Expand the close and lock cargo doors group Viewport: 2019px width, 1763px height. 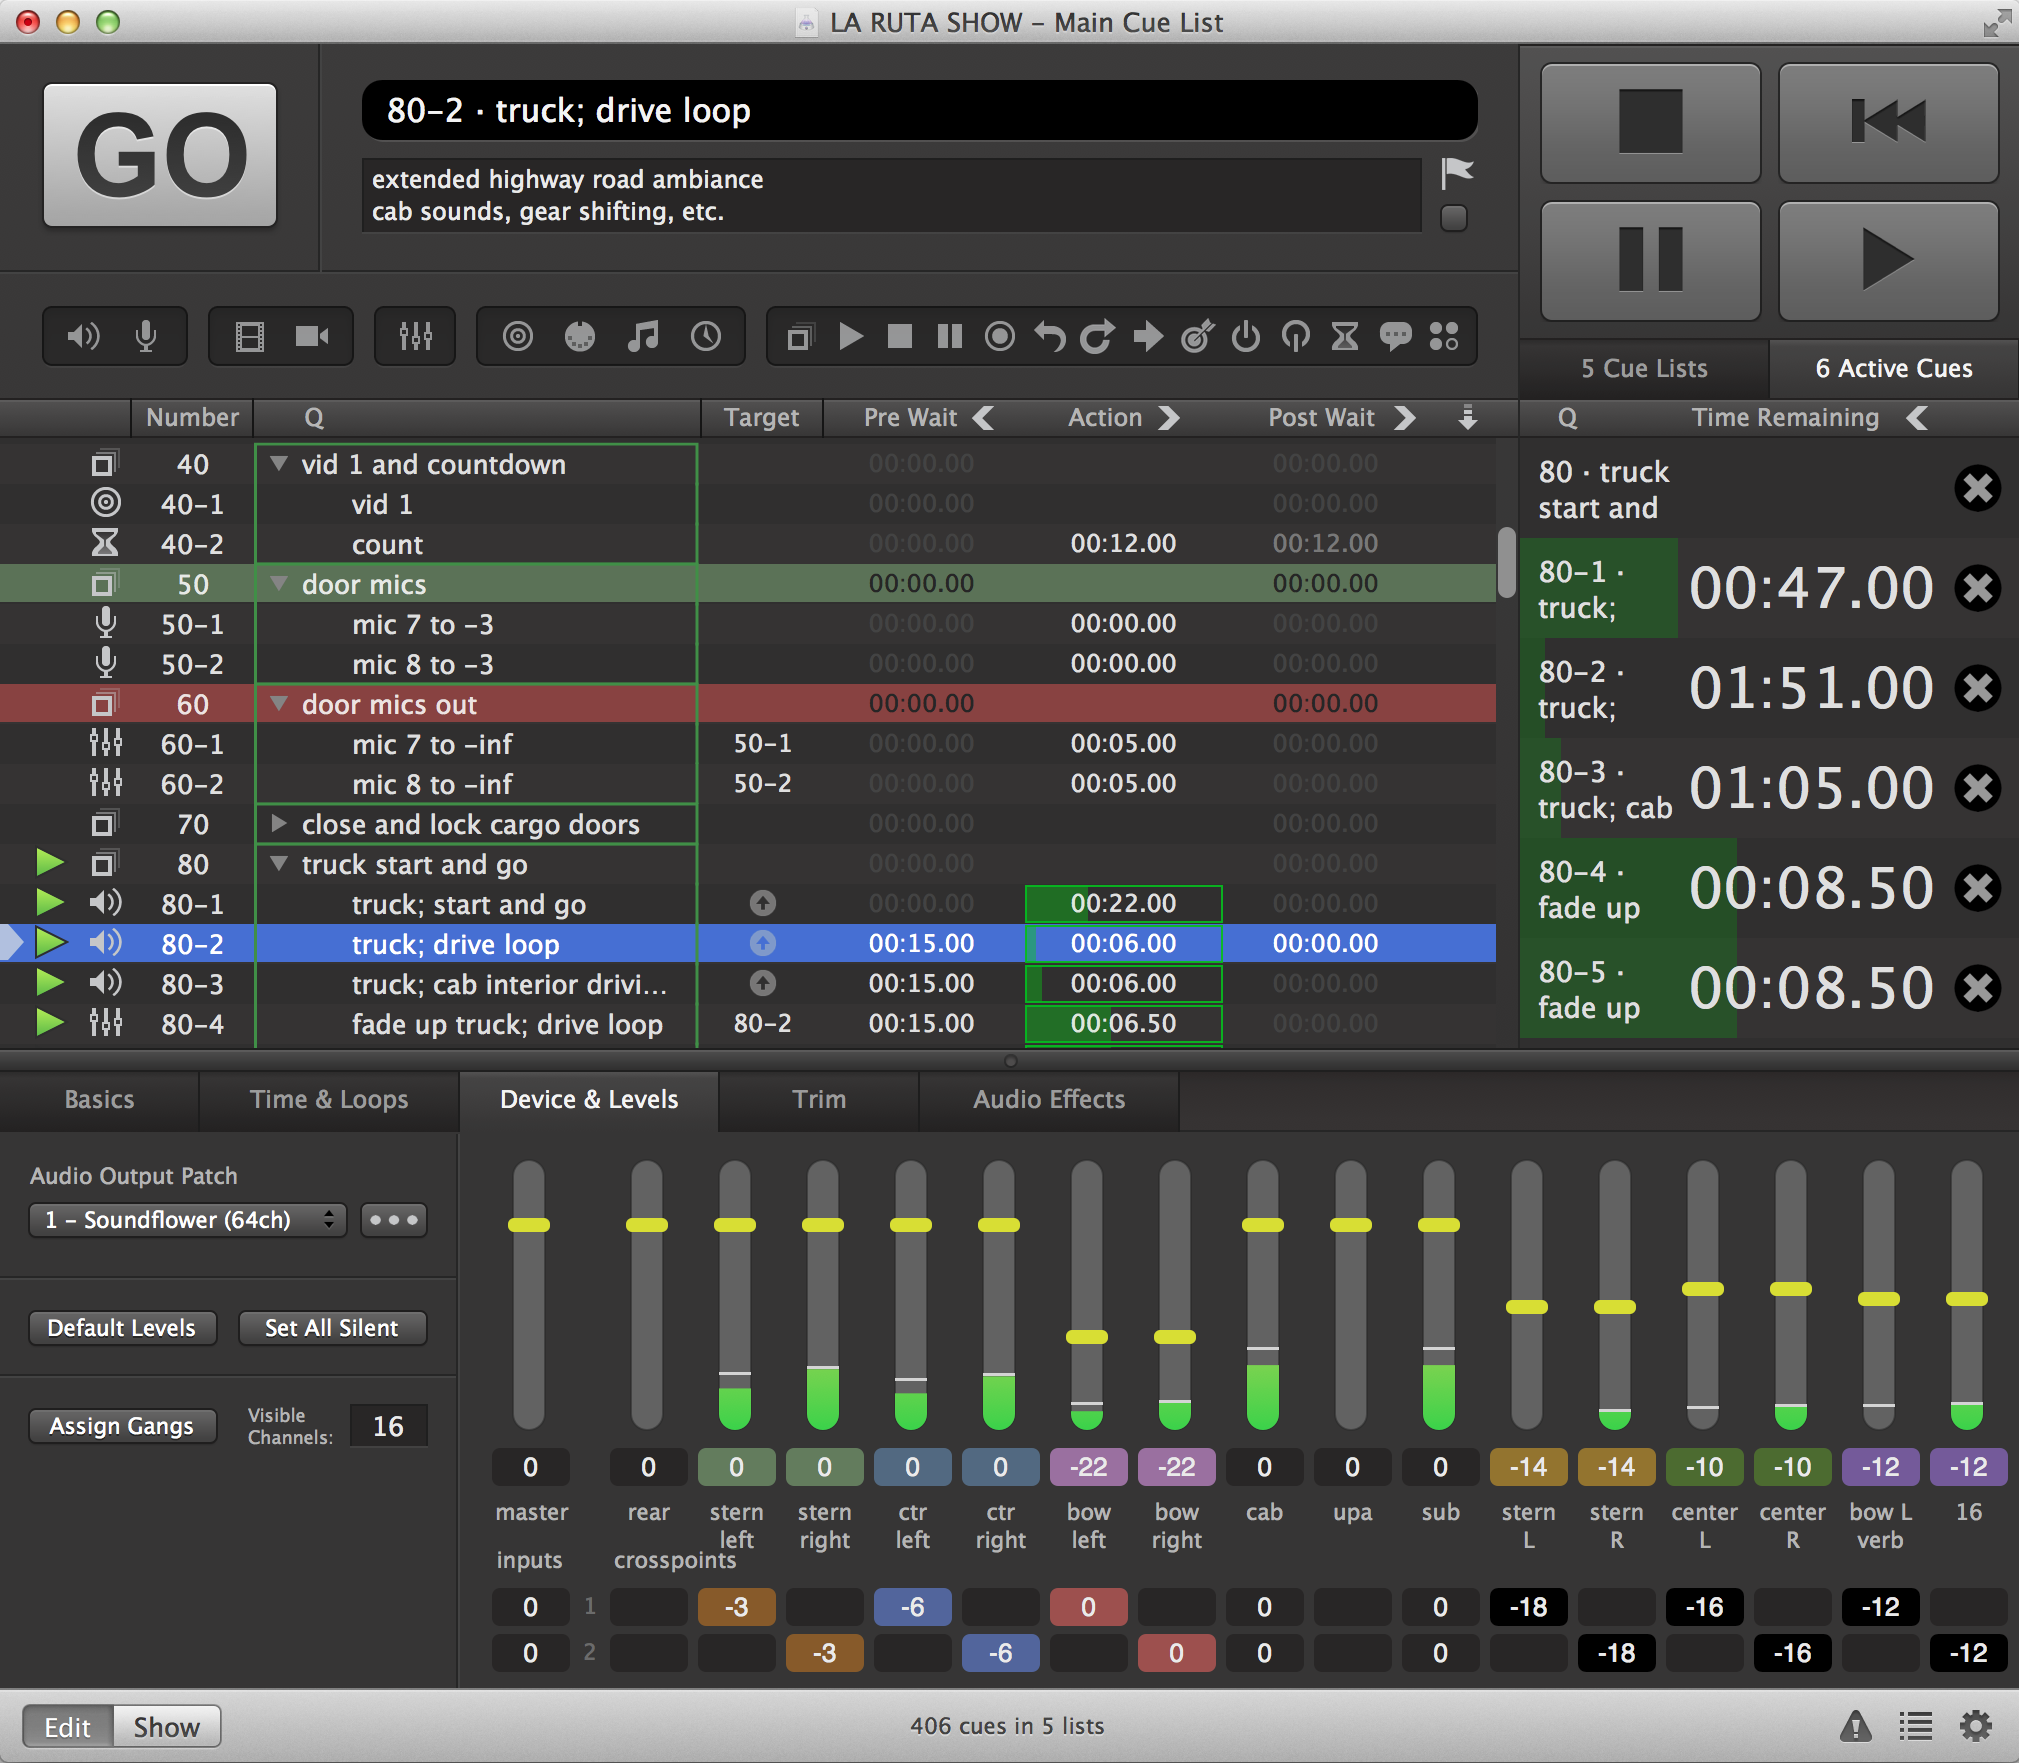(278, 824)
